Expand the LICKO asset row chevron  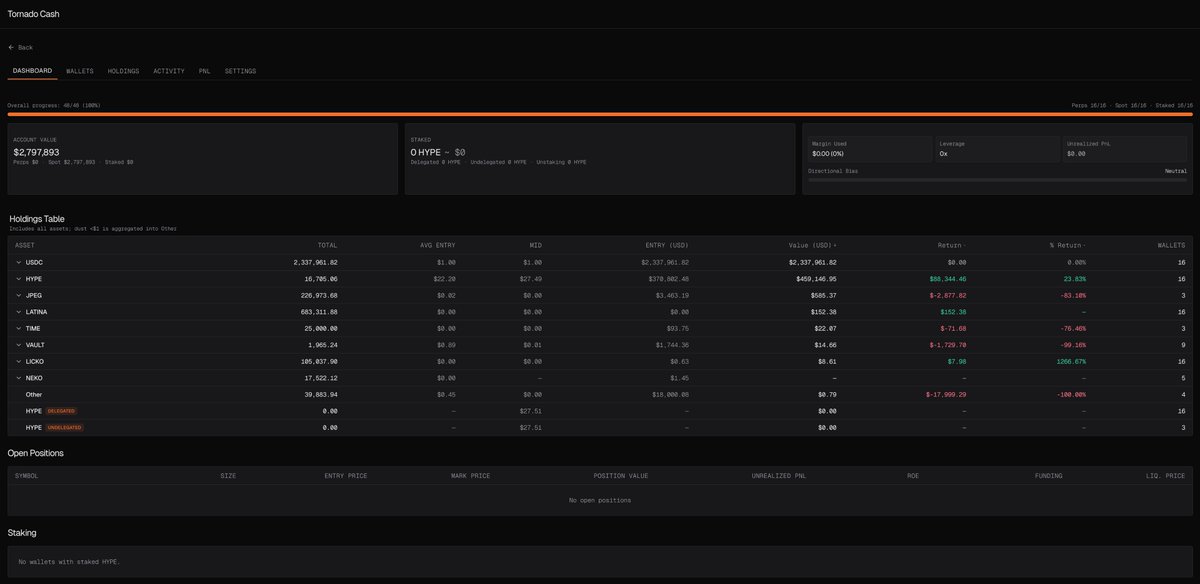click(x=18, y=361)
